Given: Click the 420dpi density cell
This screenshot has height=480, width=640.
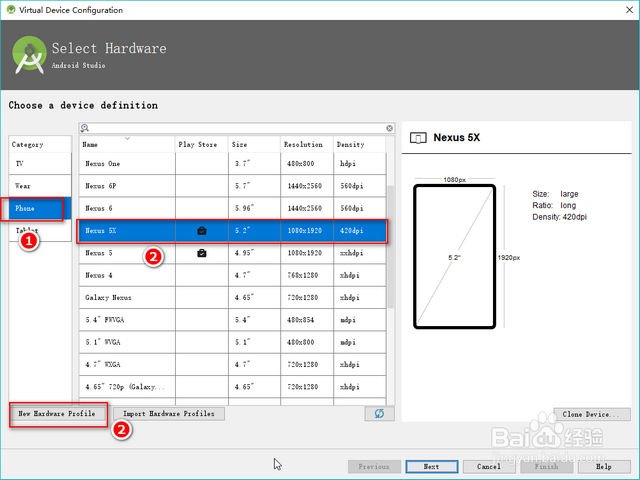Looking at the screenshot, I should pos(360,231).
